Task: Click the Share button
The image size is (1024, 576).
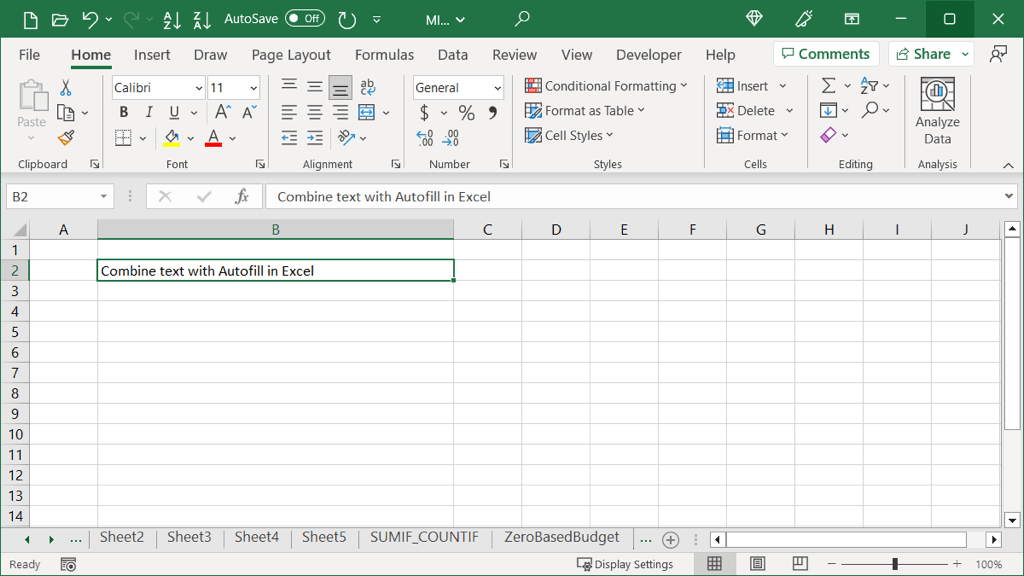Action: coord(924,54)
